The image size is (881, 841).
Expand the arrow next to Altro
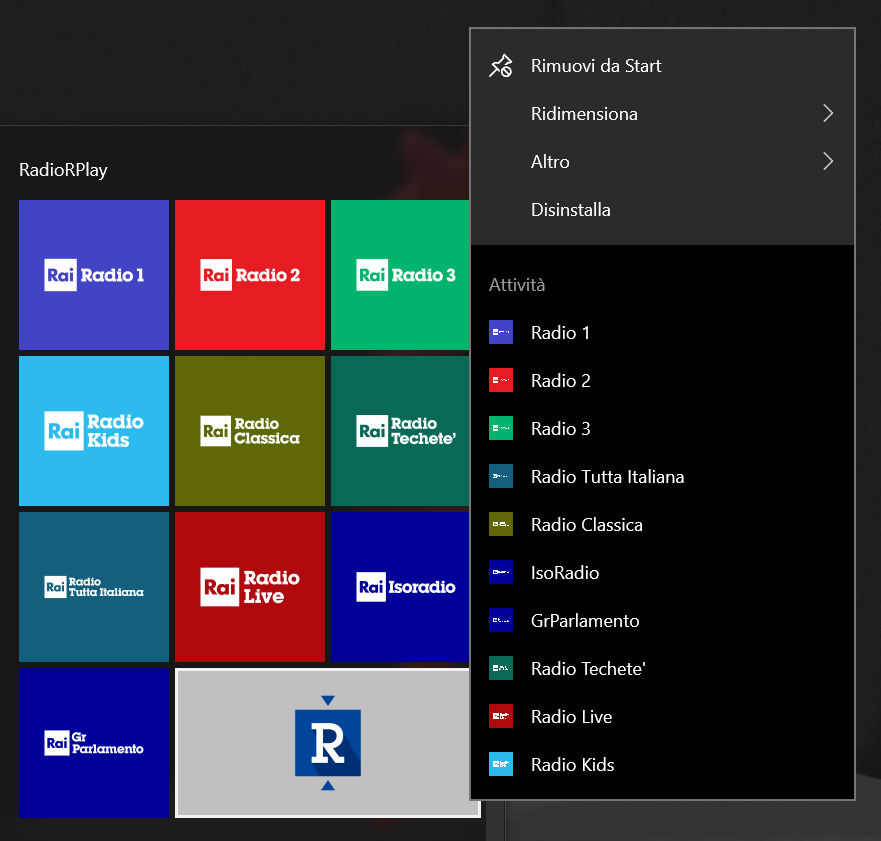pos(828,162)
